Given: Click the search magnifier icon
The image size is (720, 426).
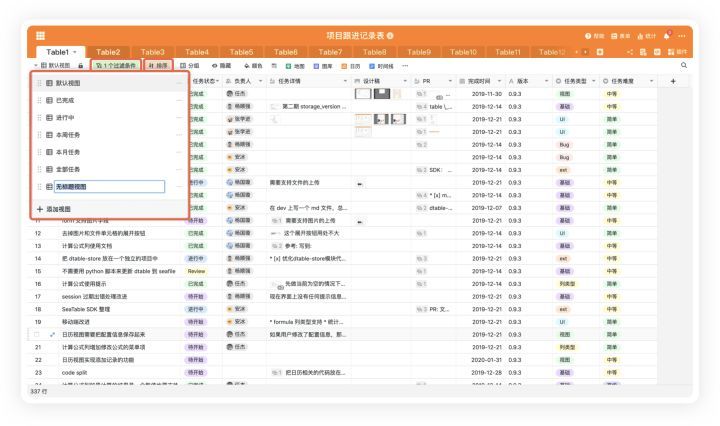Looking at the screenshot, I should pos(684,66).
